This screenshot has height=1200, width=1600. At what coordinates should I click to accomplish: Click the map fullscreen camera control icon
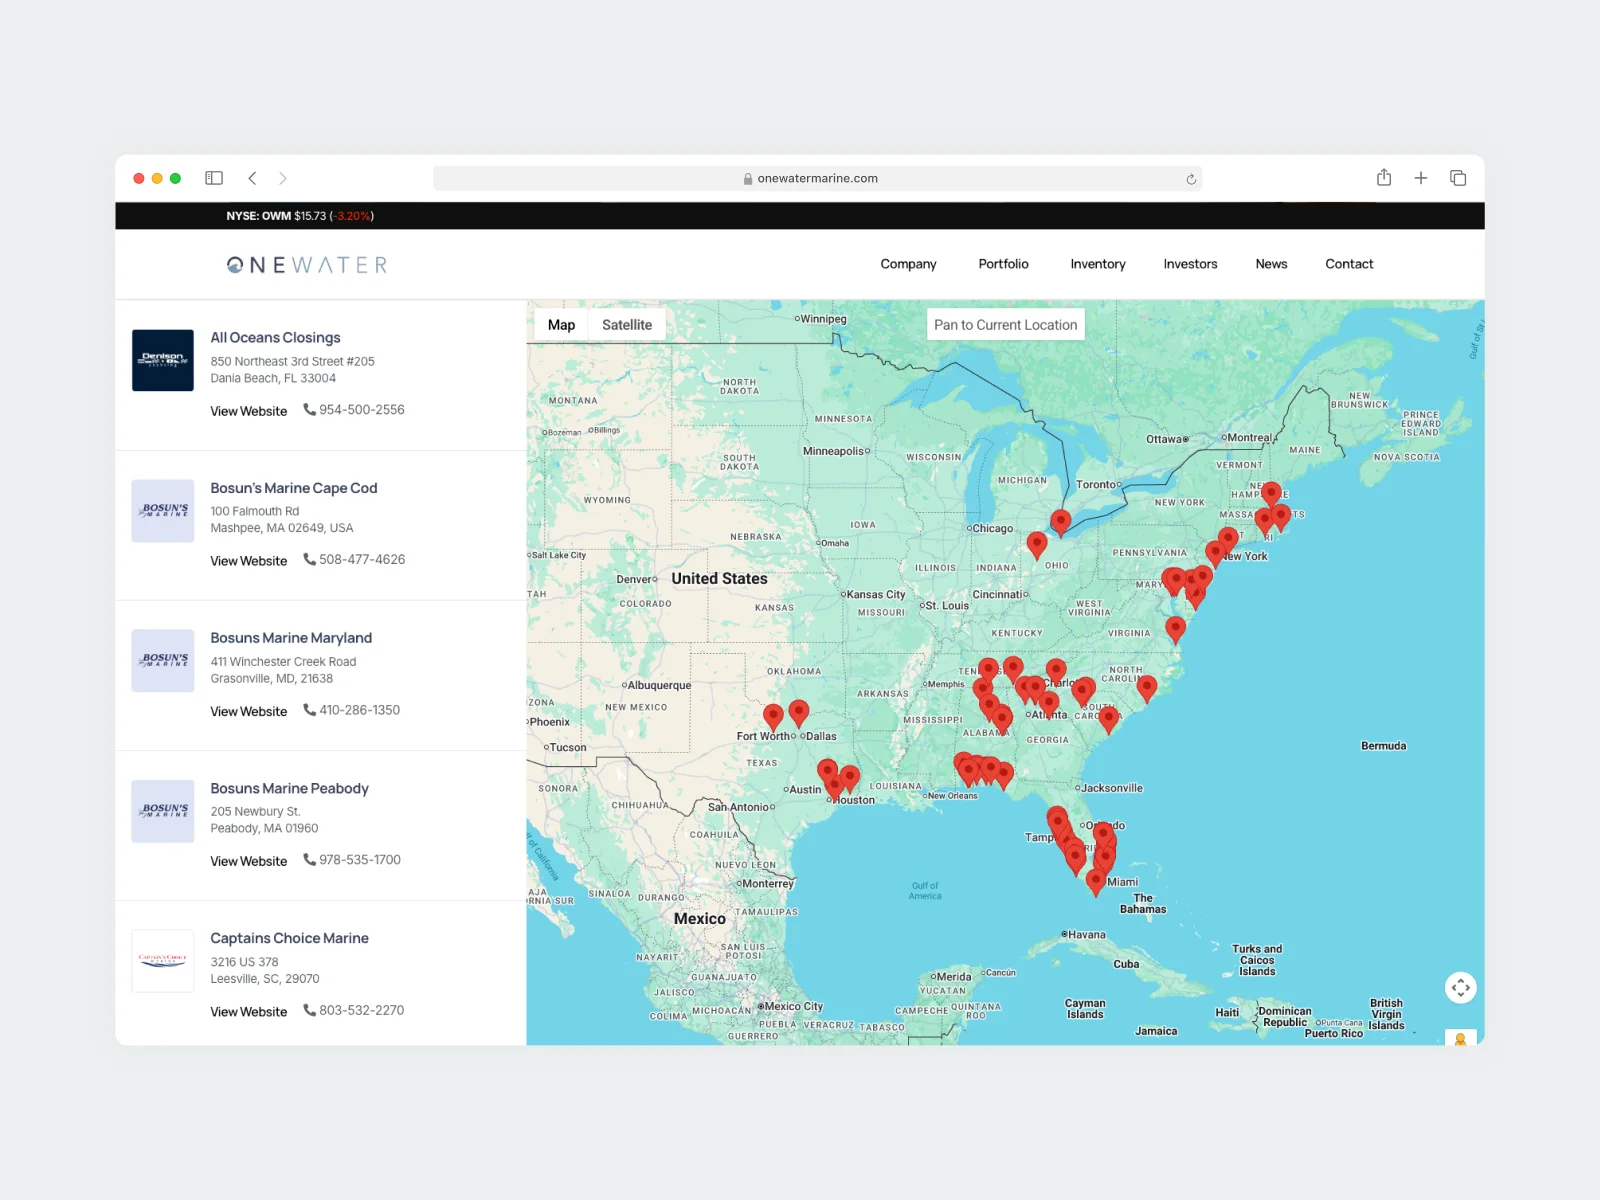pos(1460,988)
